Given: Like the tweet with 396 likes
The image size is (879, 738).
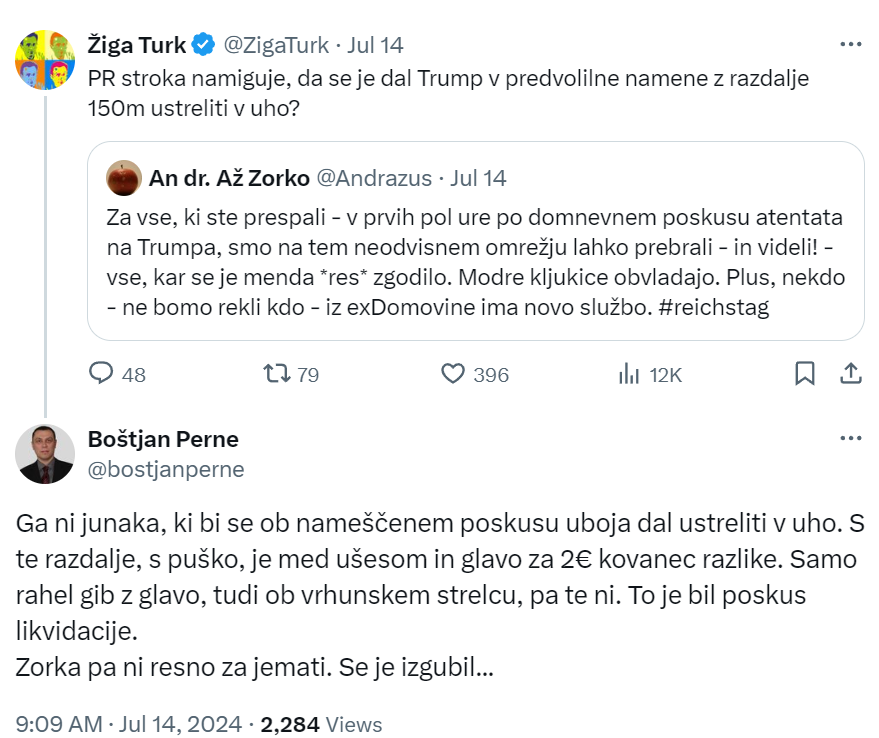Looking at the screenshot, I should (454, 374).
